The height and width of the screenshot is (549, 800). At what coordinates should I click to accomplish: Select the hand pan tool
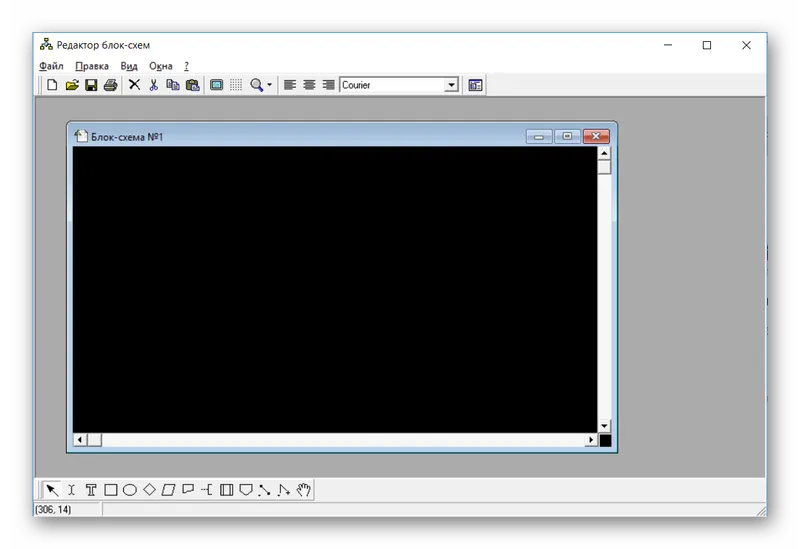click(304, 490)
